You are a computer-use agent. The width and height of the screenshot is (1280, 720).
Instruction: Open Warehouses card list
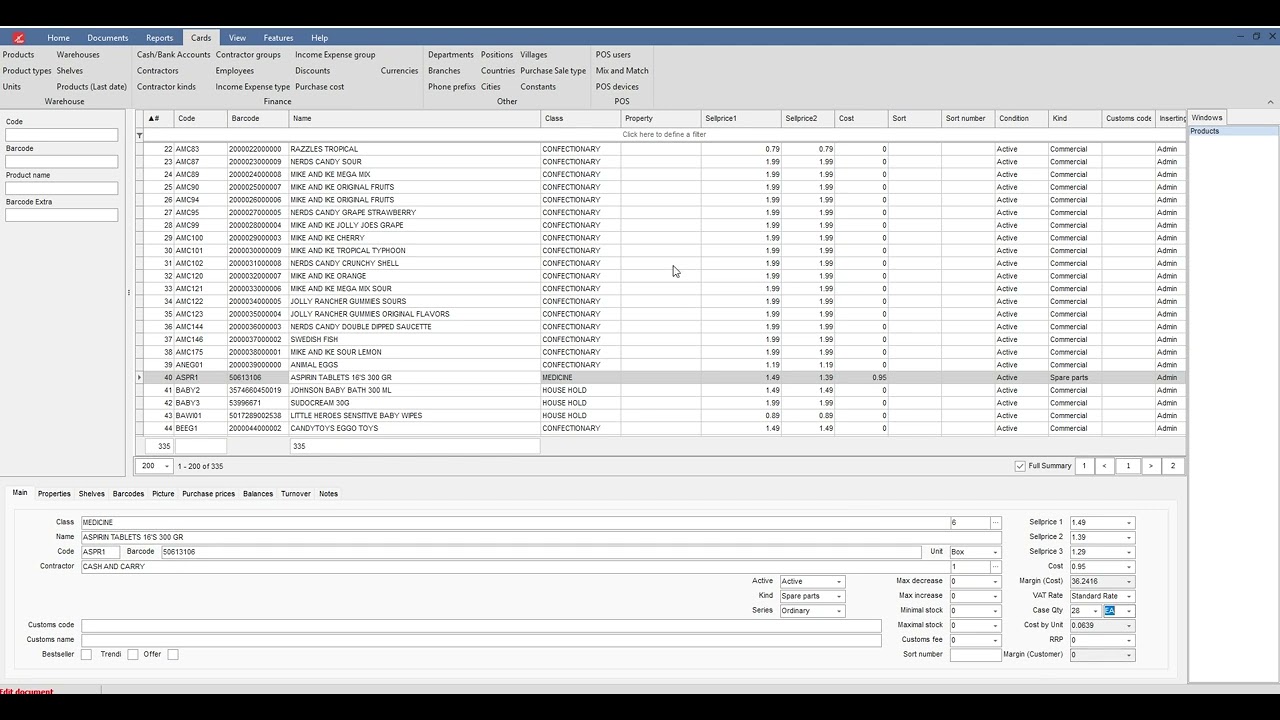tap(78, 55)
